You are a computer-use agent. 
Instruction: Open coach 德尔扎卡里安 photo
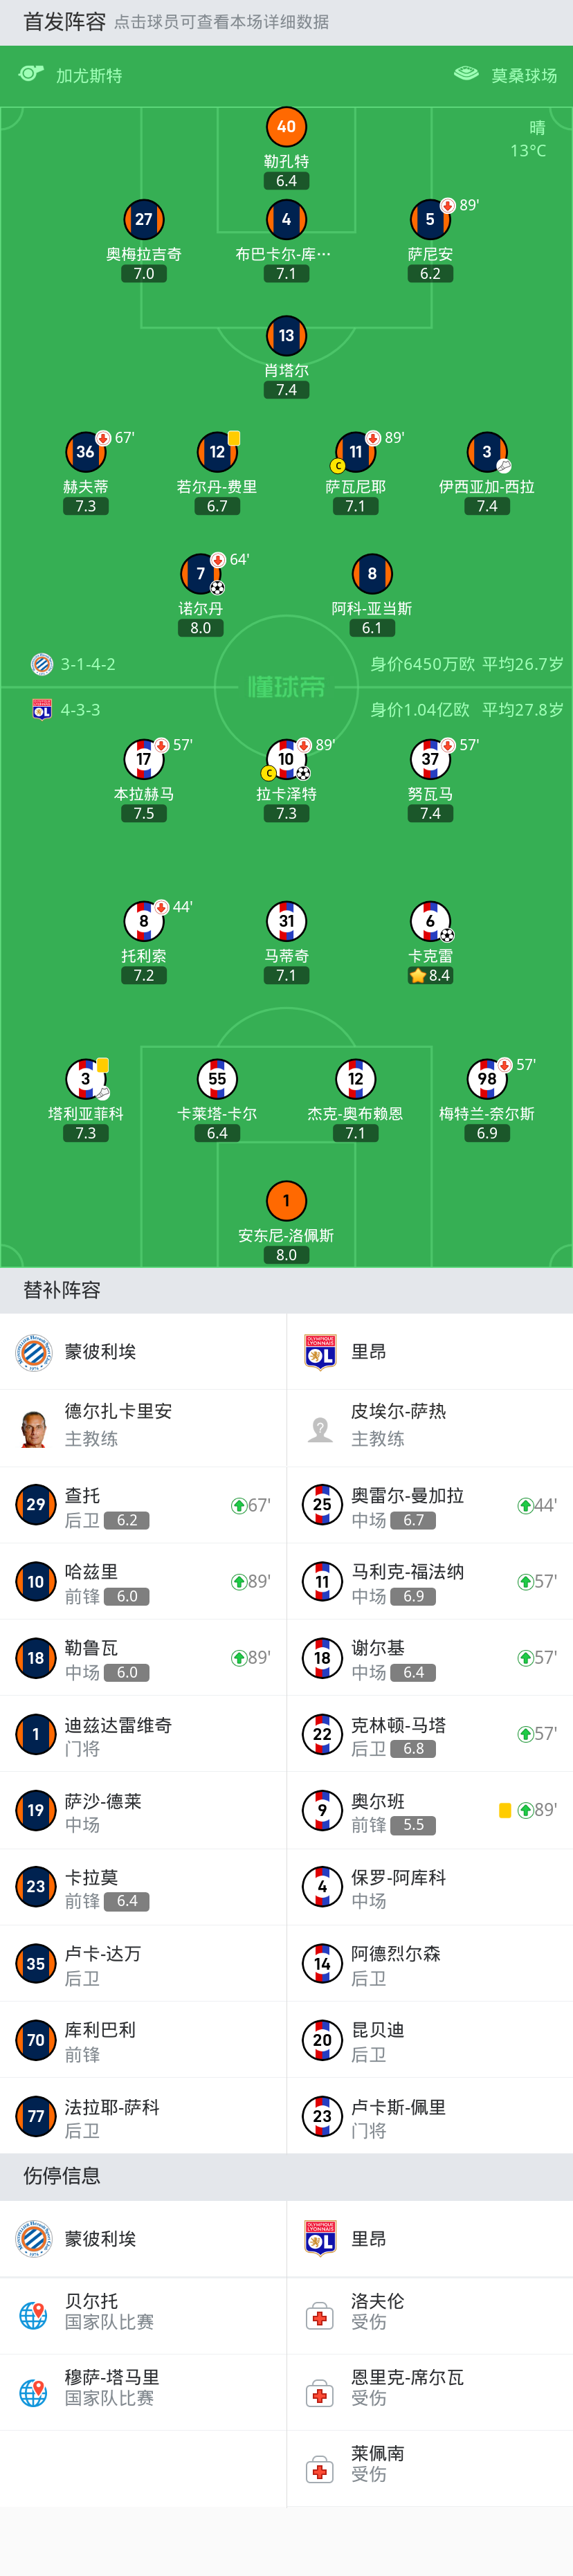click(x=34, y=1427)
